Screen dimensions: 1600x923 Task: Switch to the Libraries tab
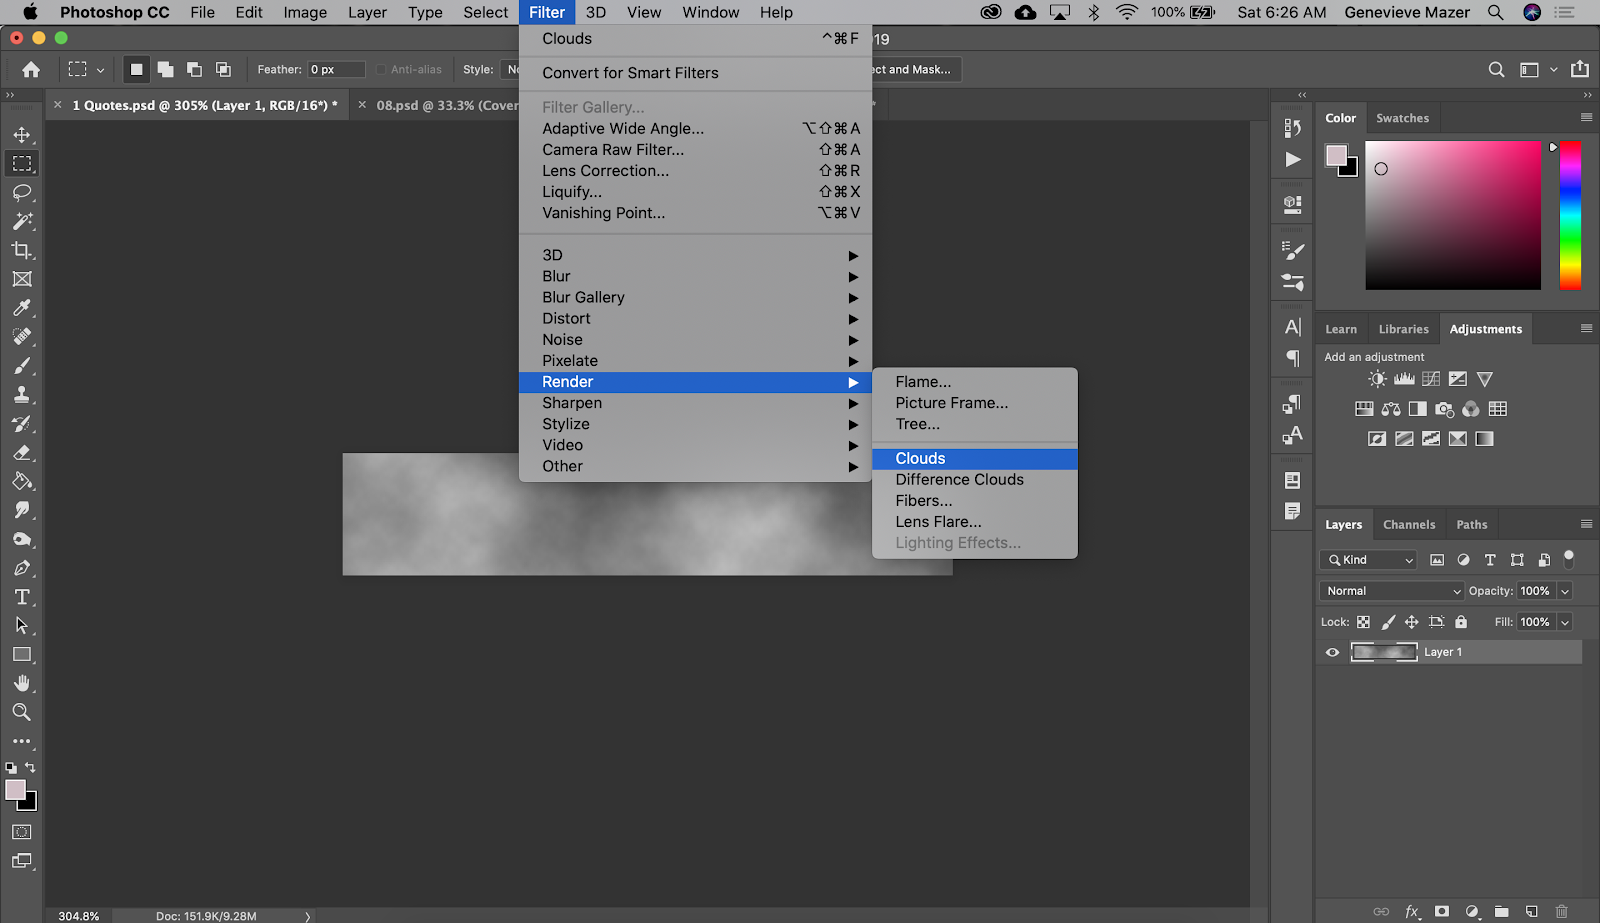pos(1403,329)
